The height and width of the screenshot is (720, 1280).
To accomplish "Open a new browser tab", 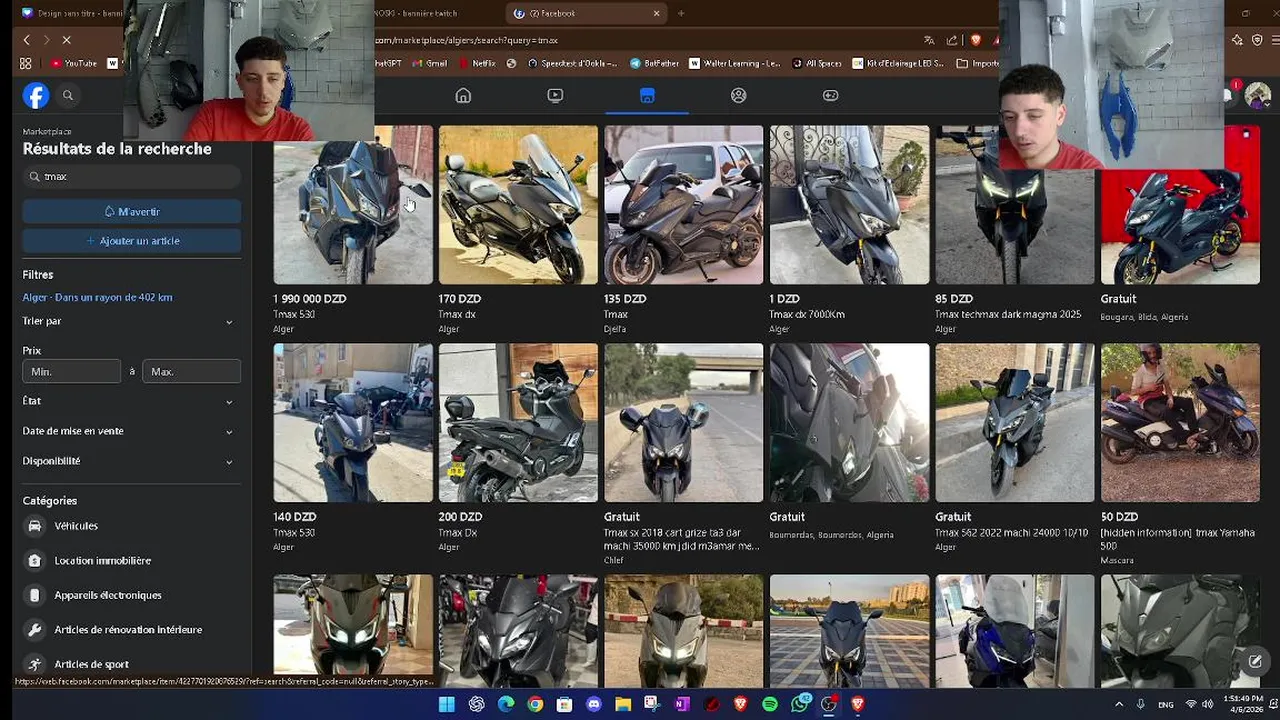I will point(681,13).
